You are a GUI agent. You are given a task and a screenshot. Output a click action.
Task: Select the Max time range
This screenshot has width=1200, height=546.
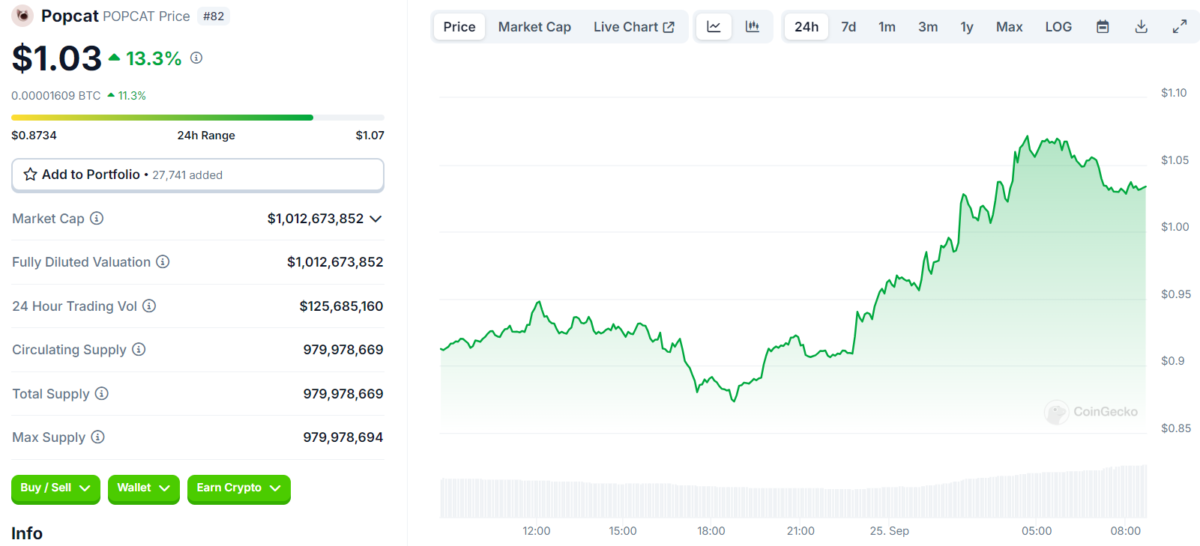(x=1009, y=27)
